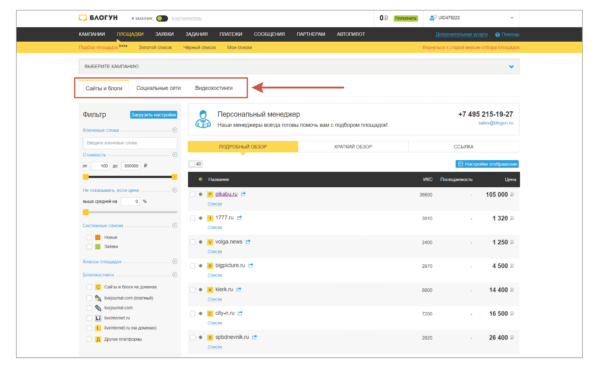This screenshot has height=374, width=600.
Task: Click the yellow platform icon before klerk.ru
Action: (x=210, y=290)
